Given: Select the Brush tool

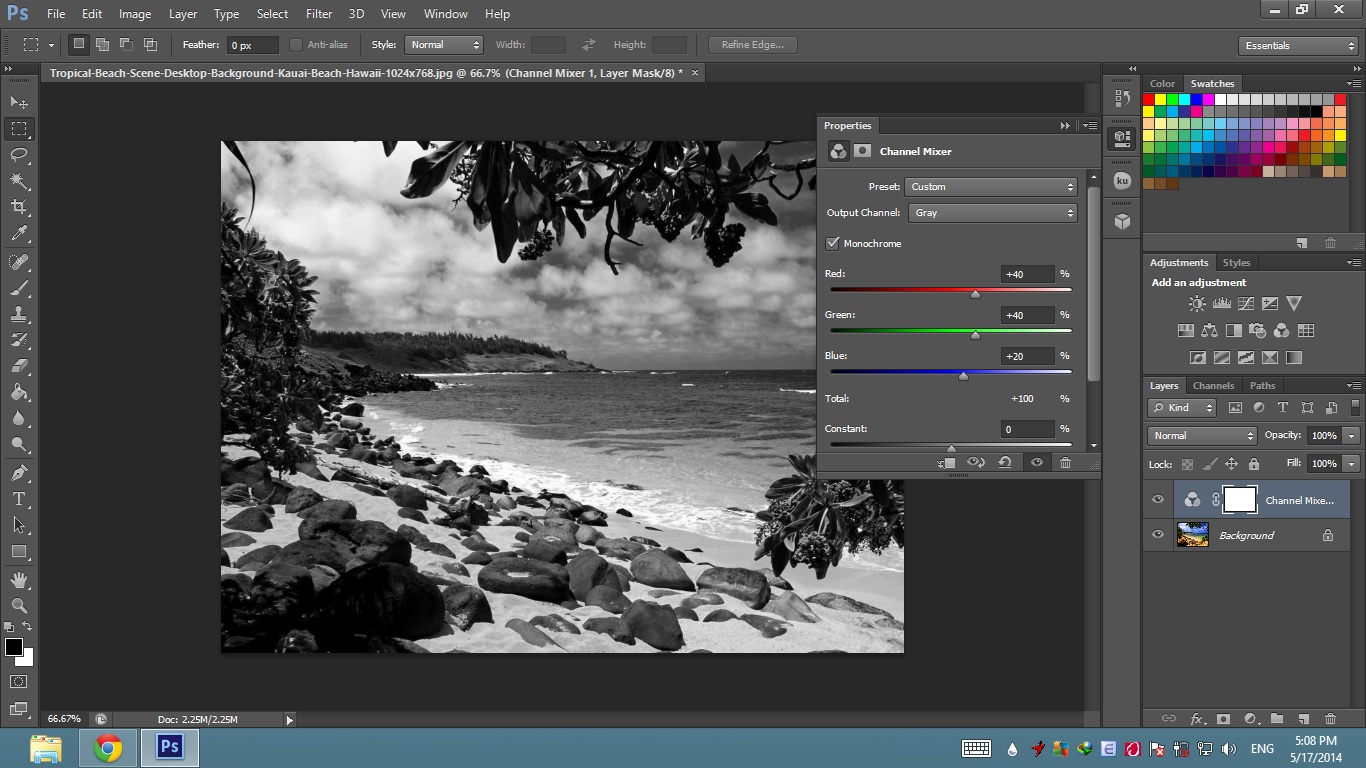Looking at the screenshot, I should pos(19,288).
